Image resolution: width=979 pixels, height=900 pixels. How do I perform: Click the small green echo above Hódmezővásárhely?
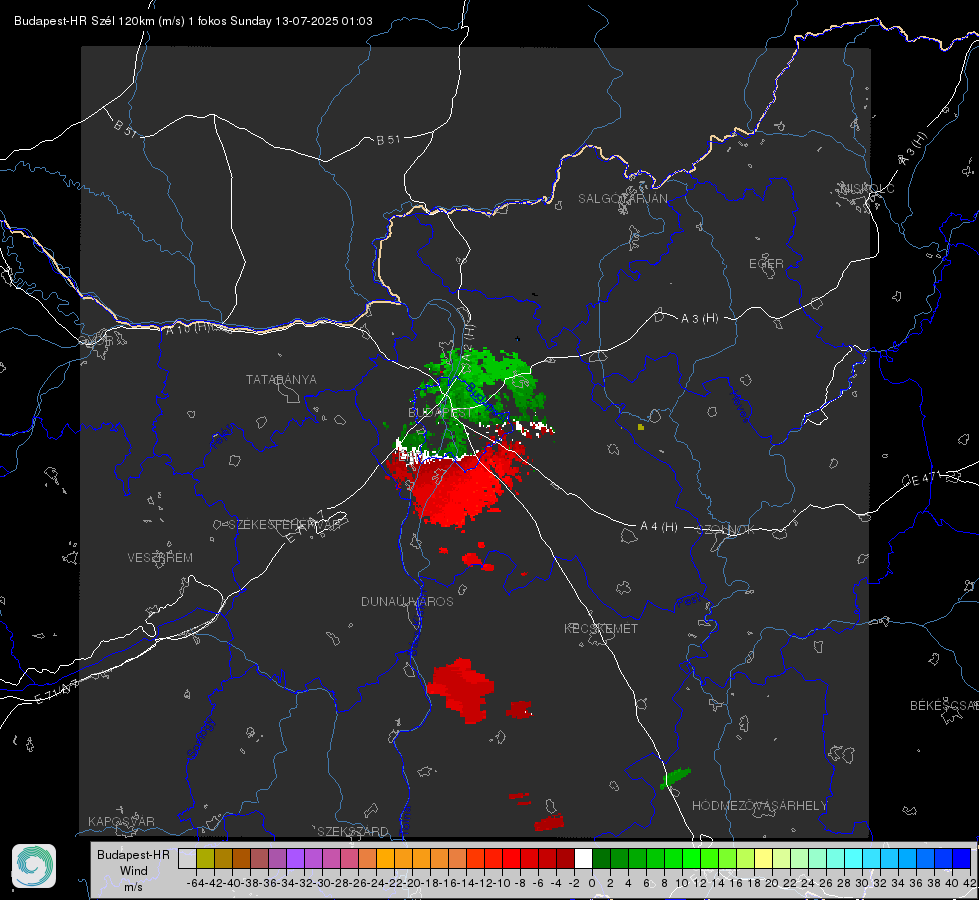point(675,778)
